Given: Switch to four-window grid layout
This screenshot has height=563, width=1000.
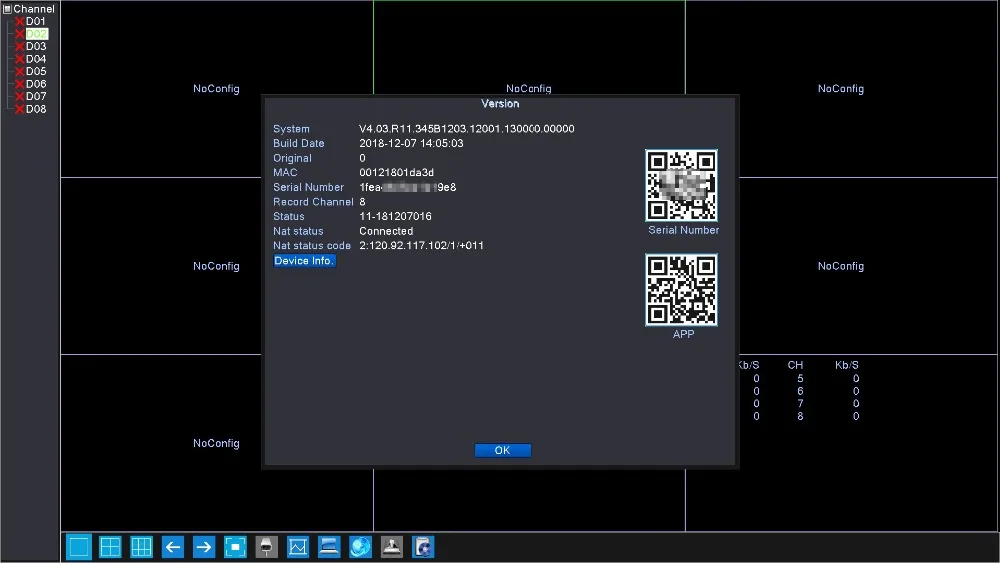Looking at the screenshot, I should 110,547.
